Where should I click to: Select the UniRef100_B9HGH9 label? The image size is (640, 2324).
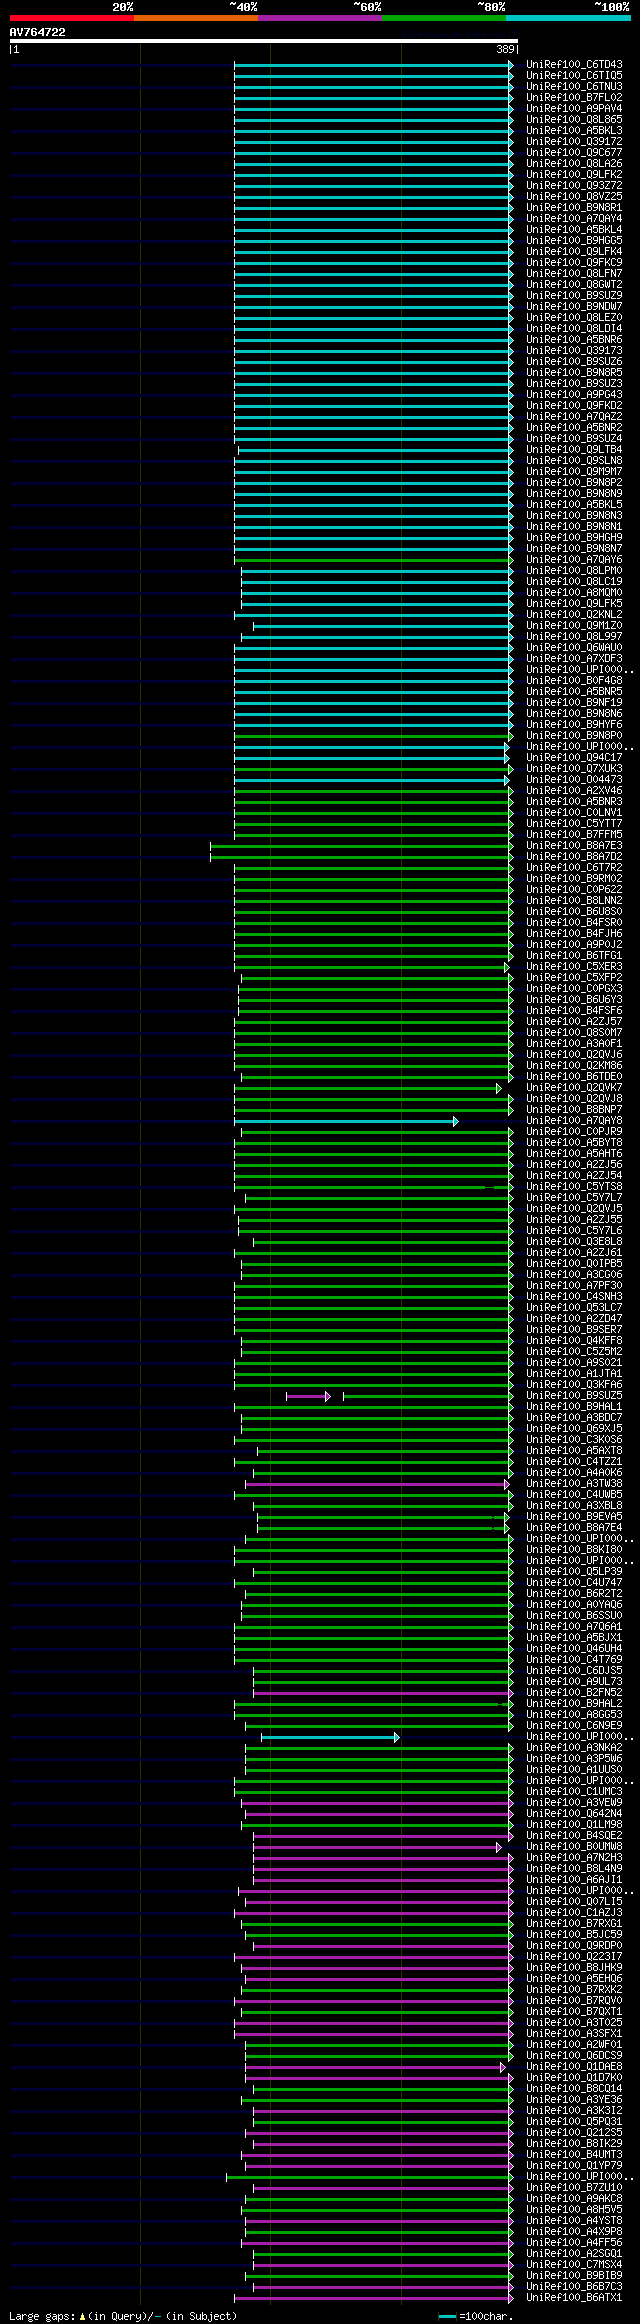click(x=574, y=538)
